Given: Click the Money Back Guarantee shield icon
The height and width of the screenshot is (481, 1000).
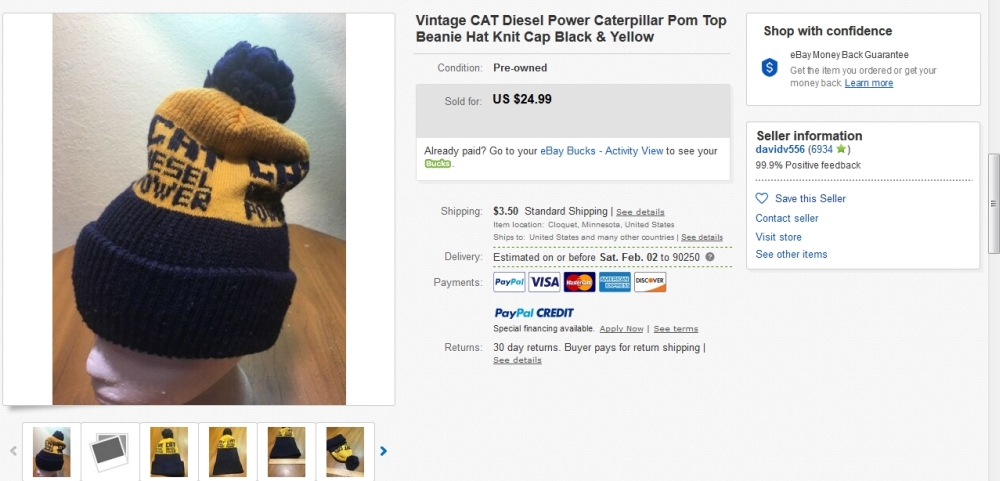Looking at the screenshot, I should [769, 67].
